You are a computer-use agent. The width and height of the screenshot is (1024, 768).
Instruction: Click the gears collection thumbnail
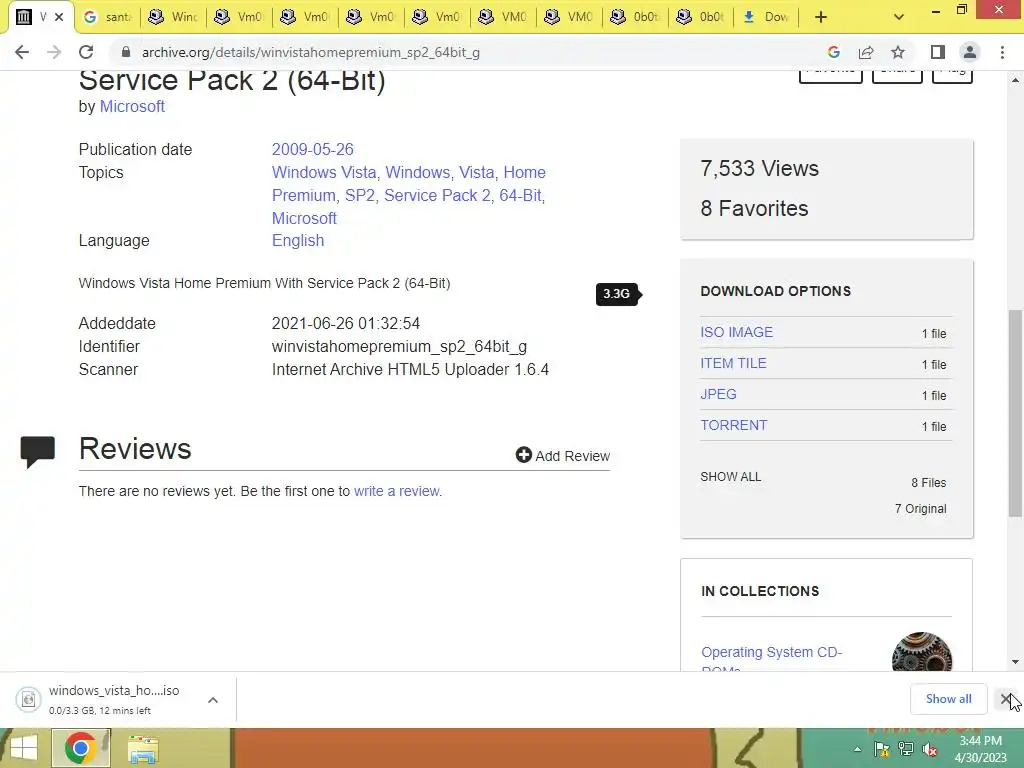(921, 652)
